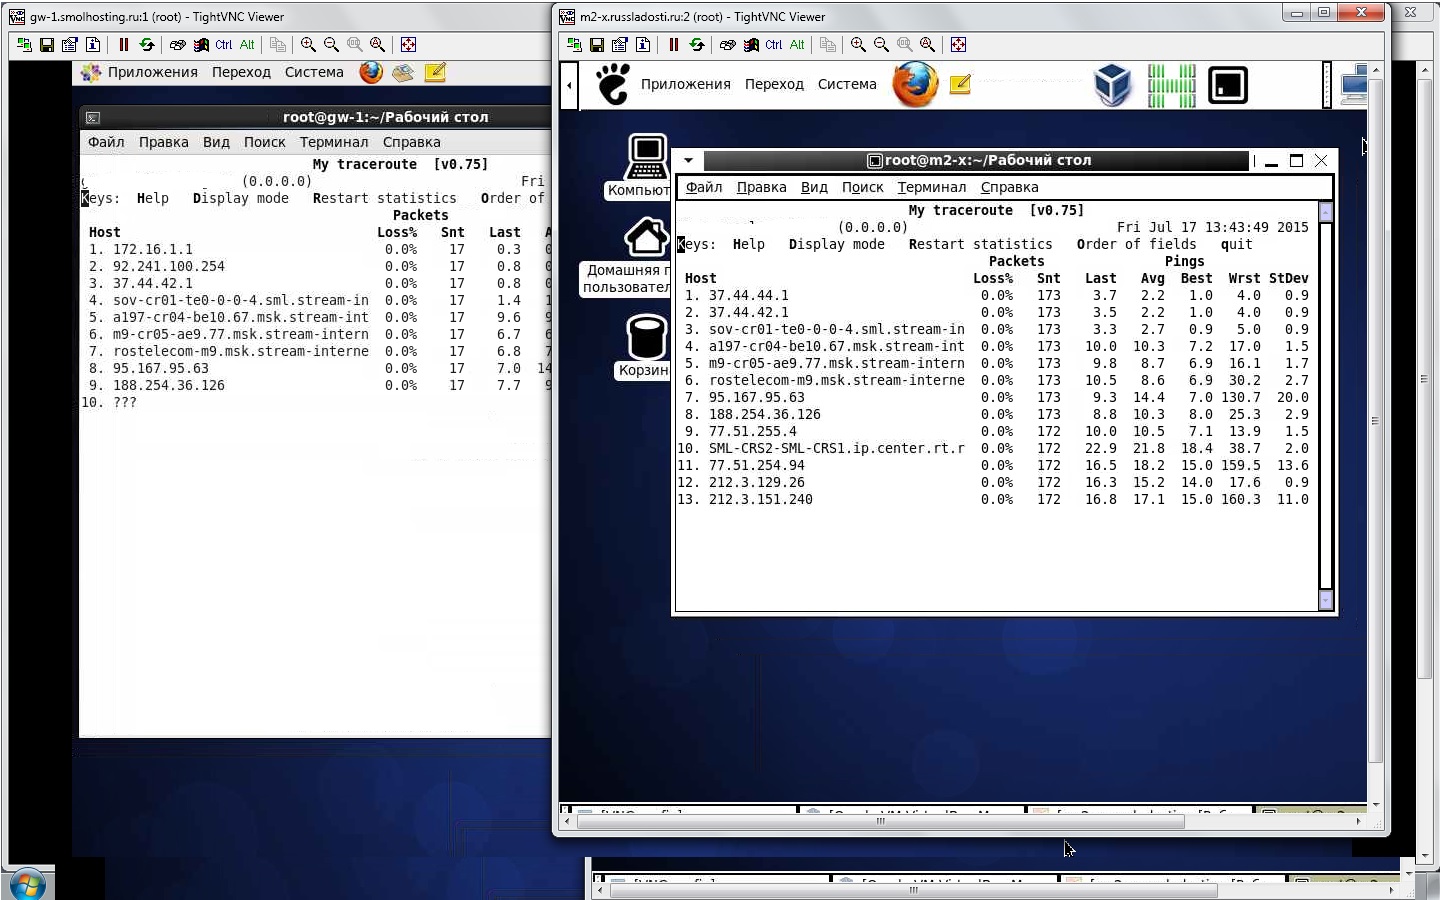Enable auto zoom in m2-x viewer toolbar
The height and width of the screenshot is (900, 1440).
927,45
